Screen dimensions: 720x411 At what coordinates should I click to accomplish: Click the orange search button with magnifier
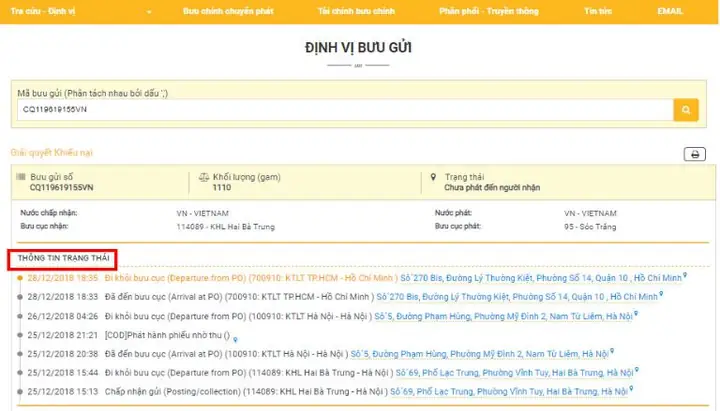(x=686, y=110)
